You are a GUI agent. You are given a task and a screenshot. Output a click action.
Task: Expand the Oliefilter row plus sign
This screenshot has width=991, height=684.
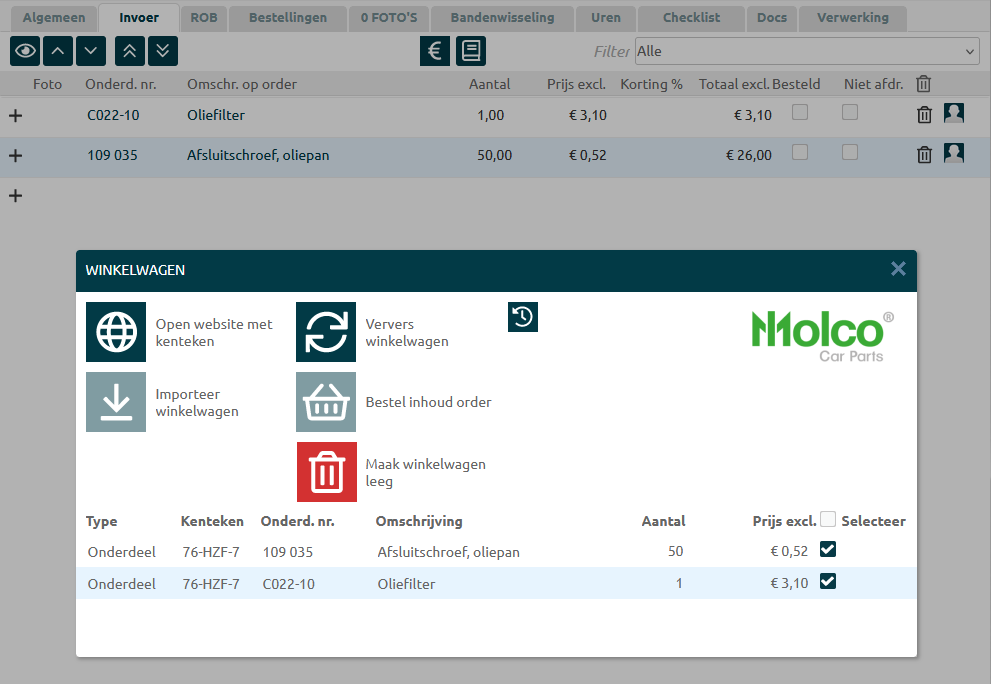pyautogui.click(x=15, y=116)
